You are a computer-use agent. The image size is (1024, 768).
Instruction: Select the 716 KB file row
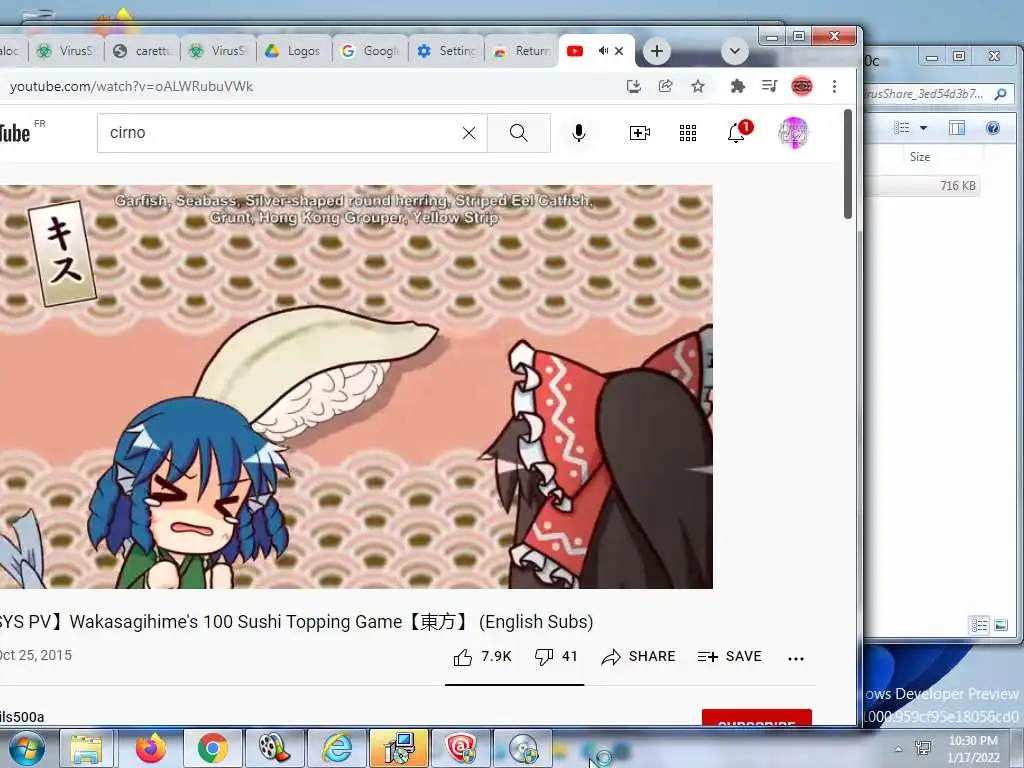[x=923, y=185]
